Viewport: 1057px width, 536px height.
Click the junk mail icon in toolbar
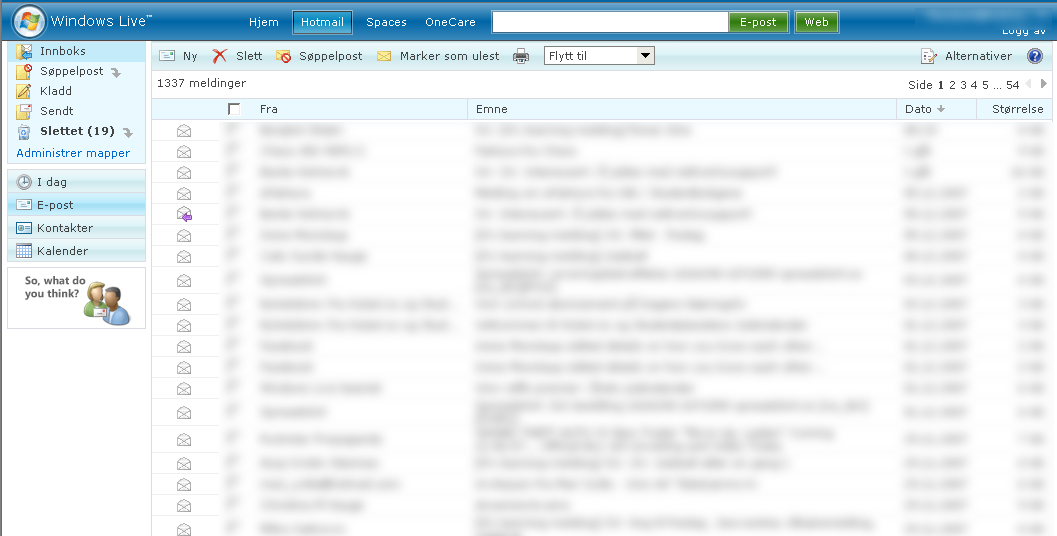click(x=283, y=57)
